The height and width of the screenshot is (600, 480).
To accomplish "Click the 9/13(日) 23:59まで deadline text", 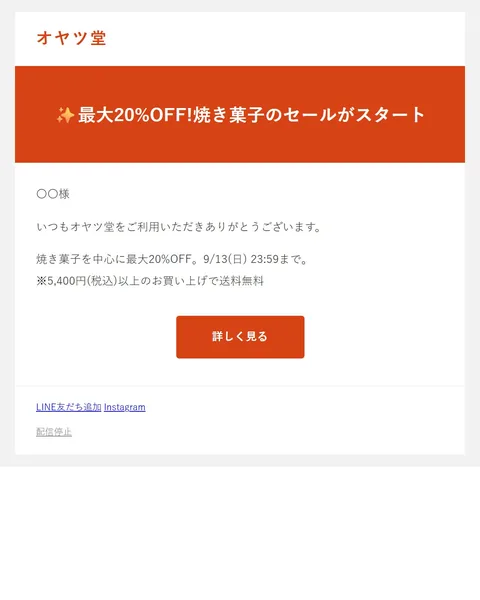I will click(255, 259).
